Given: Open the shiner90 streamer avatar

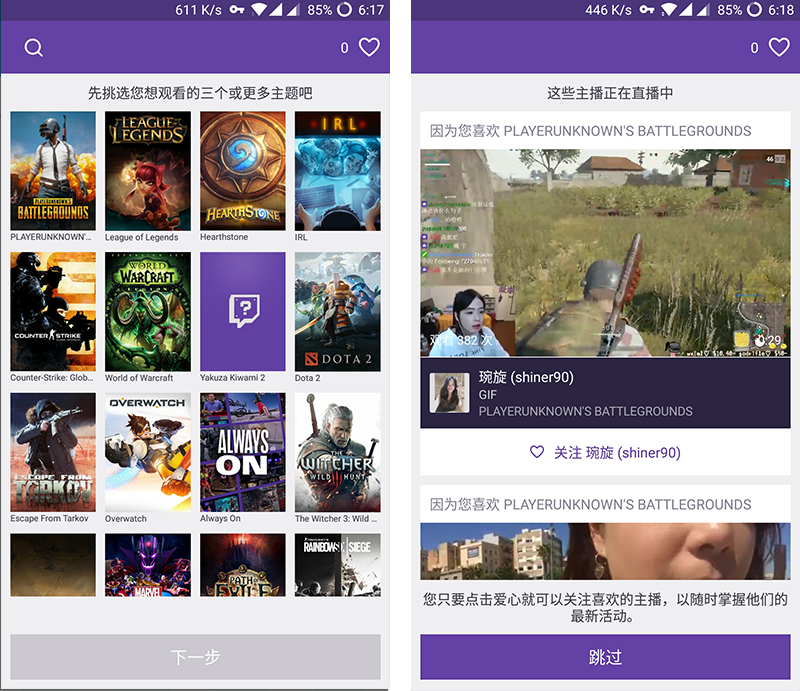Looking at the screenshot, I should pos(449,393).
